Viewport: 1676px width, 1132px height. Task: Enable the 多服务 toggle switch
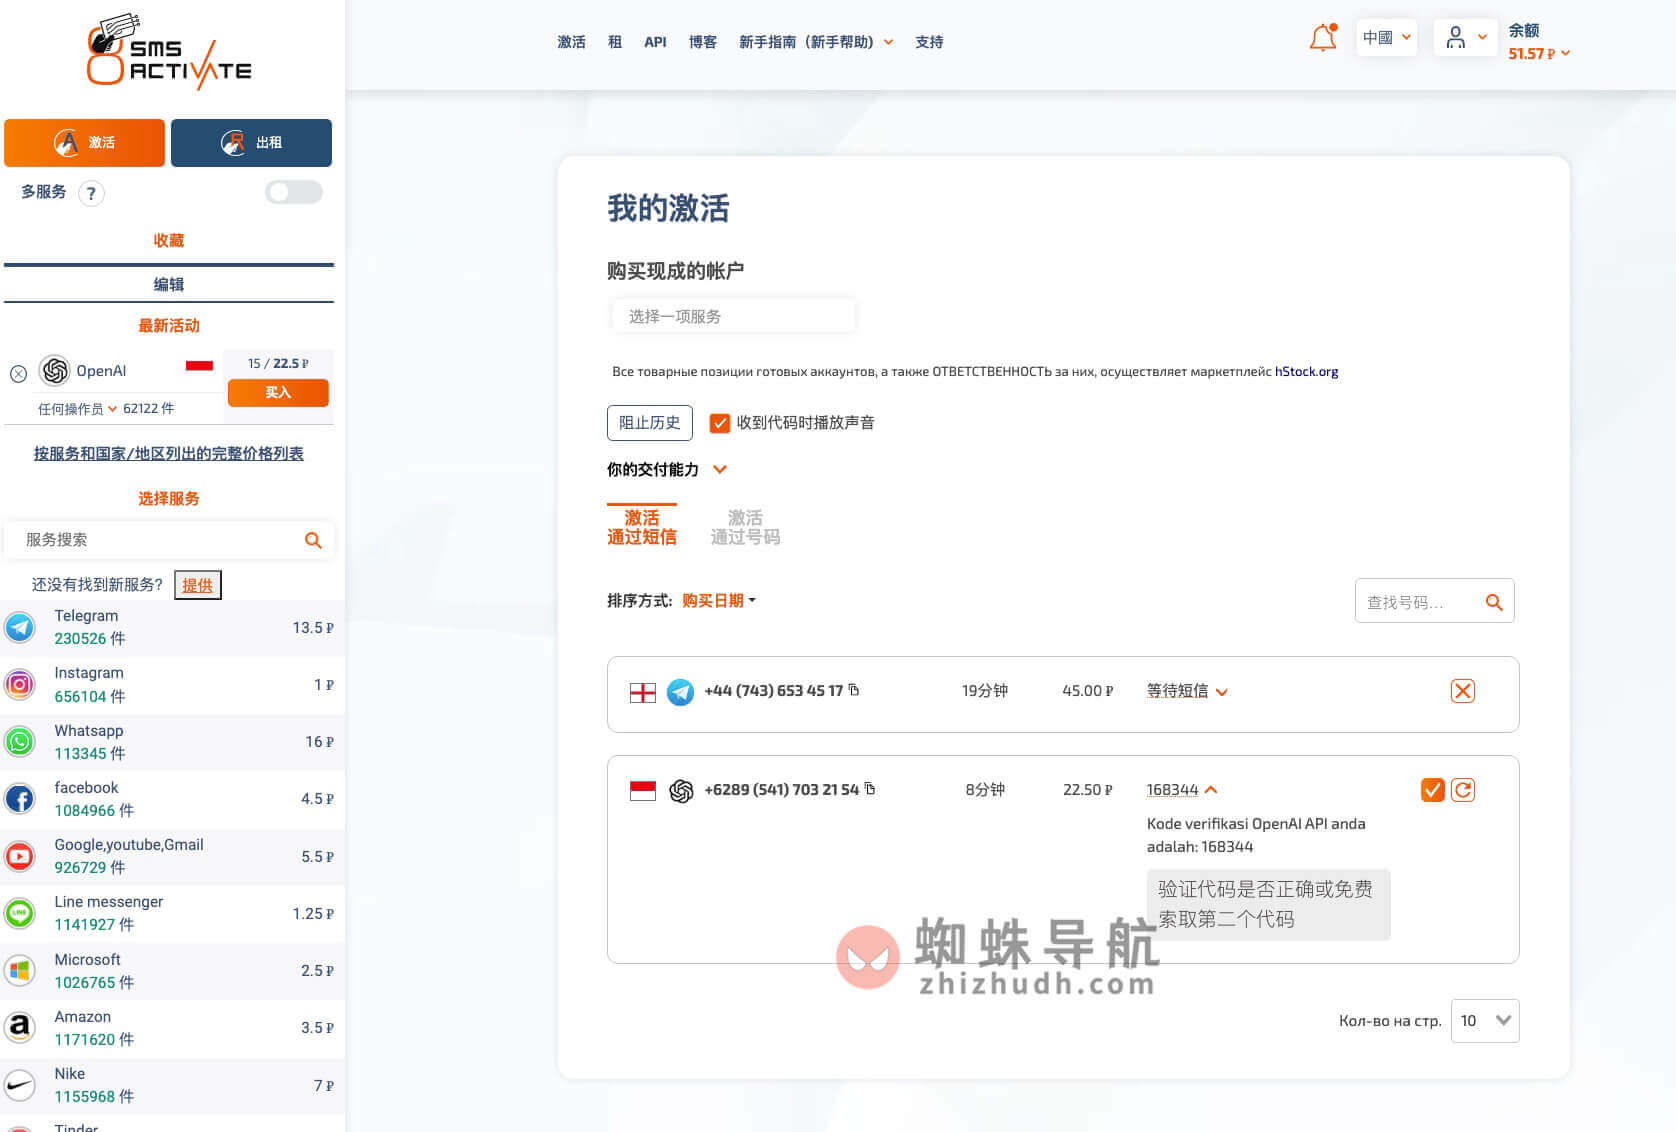[x=293, y=191]
